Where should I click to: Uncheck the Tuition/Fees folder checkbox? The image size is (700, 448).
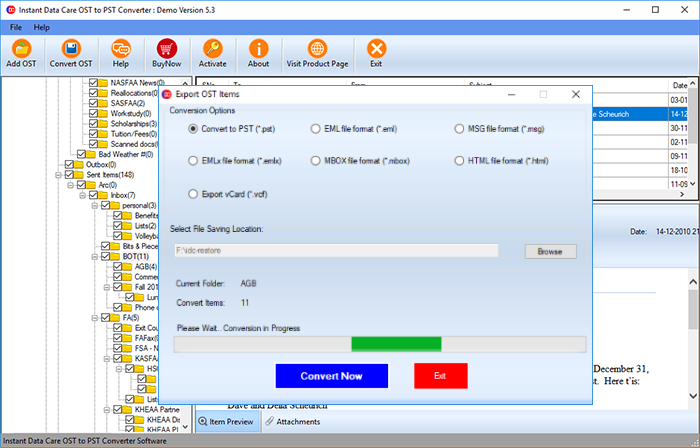click(x=93, y=134)
